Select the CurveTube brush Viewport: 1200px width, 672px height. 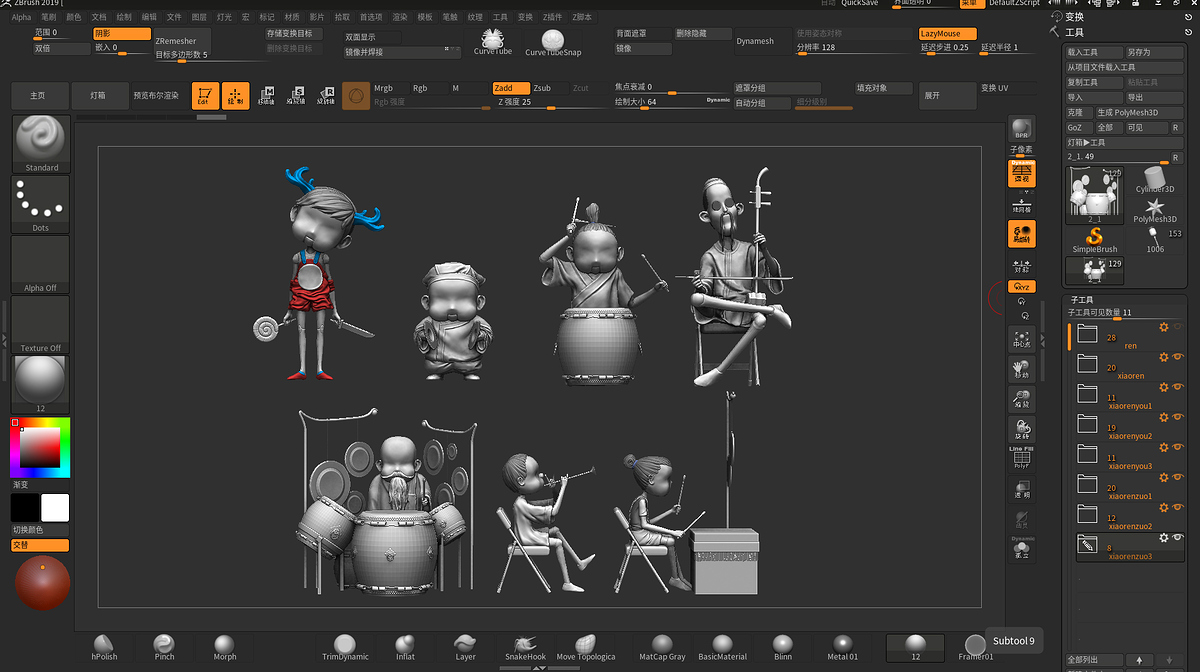tap(493, 42)
